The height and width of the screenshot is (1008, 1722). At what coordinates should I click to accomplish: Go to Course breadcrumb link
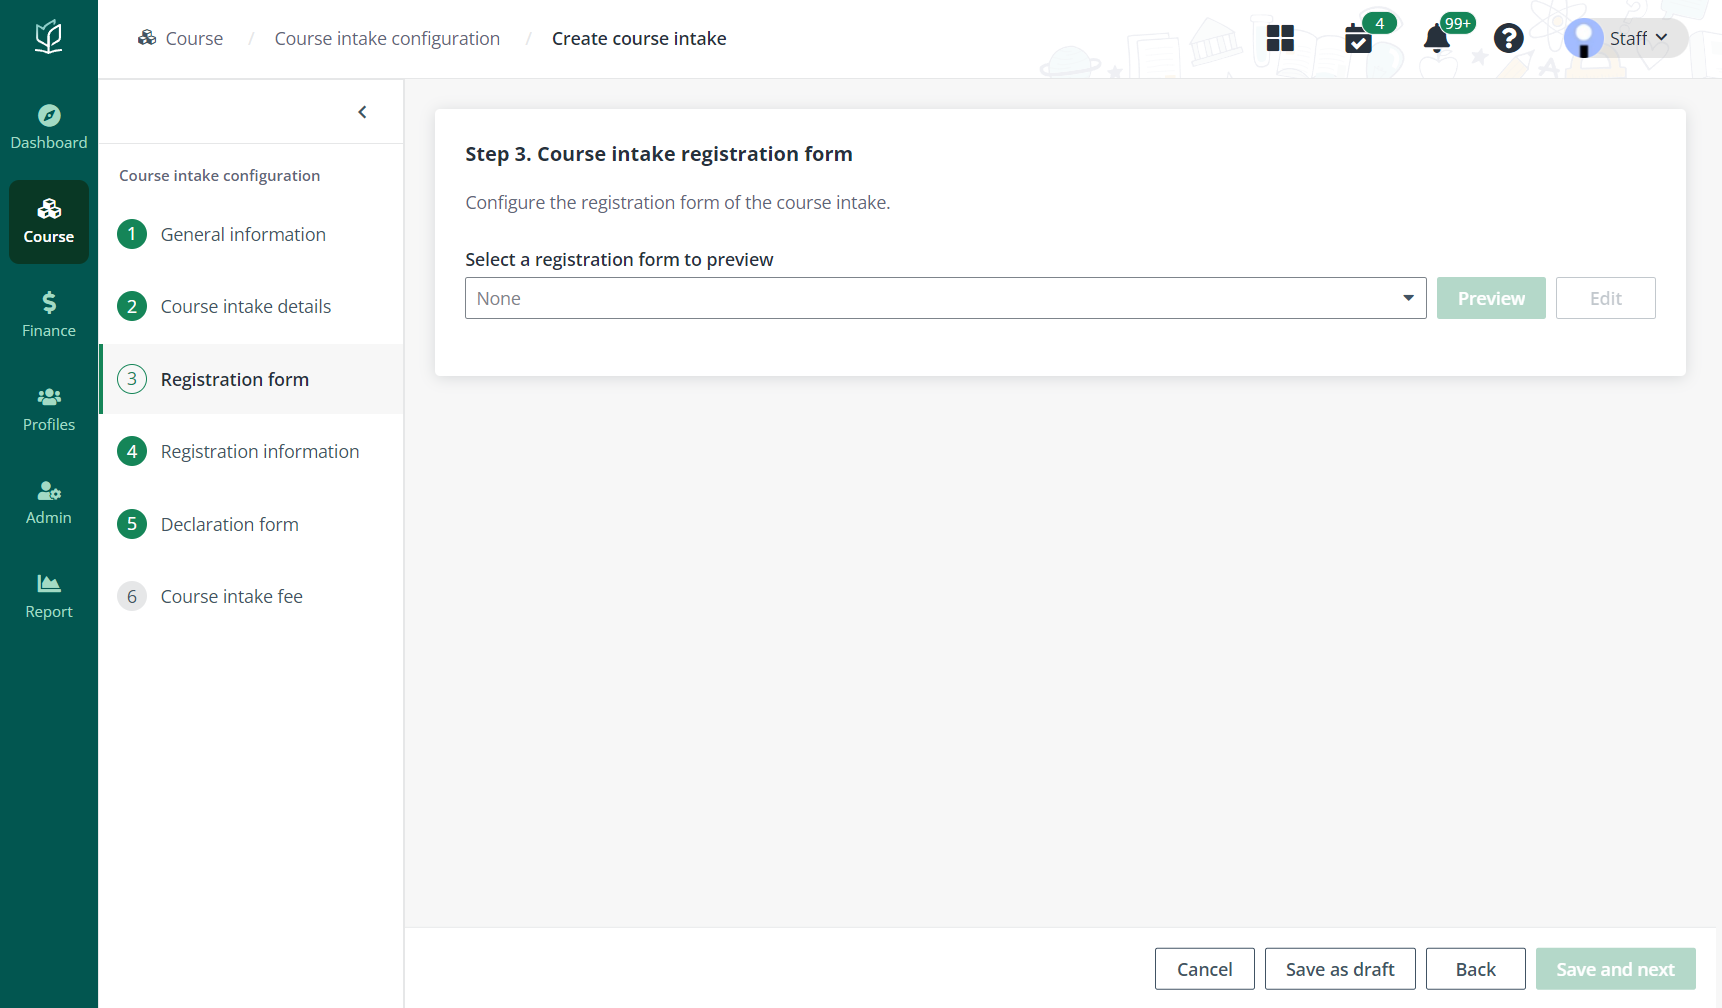[181, 38]
